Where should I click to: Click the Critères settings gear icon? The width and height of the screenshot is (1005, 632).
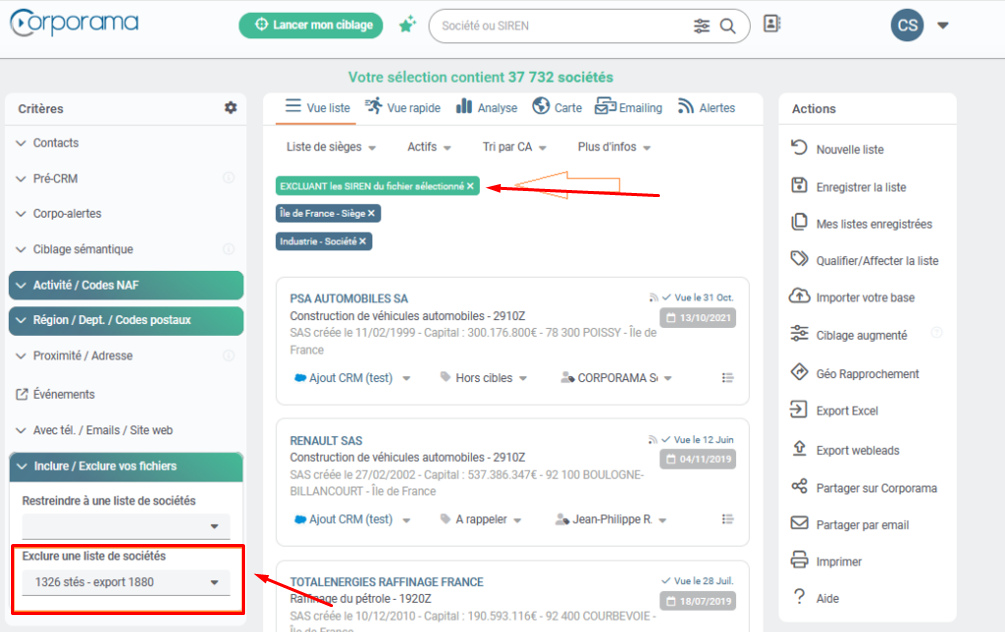tap(231, 108)
